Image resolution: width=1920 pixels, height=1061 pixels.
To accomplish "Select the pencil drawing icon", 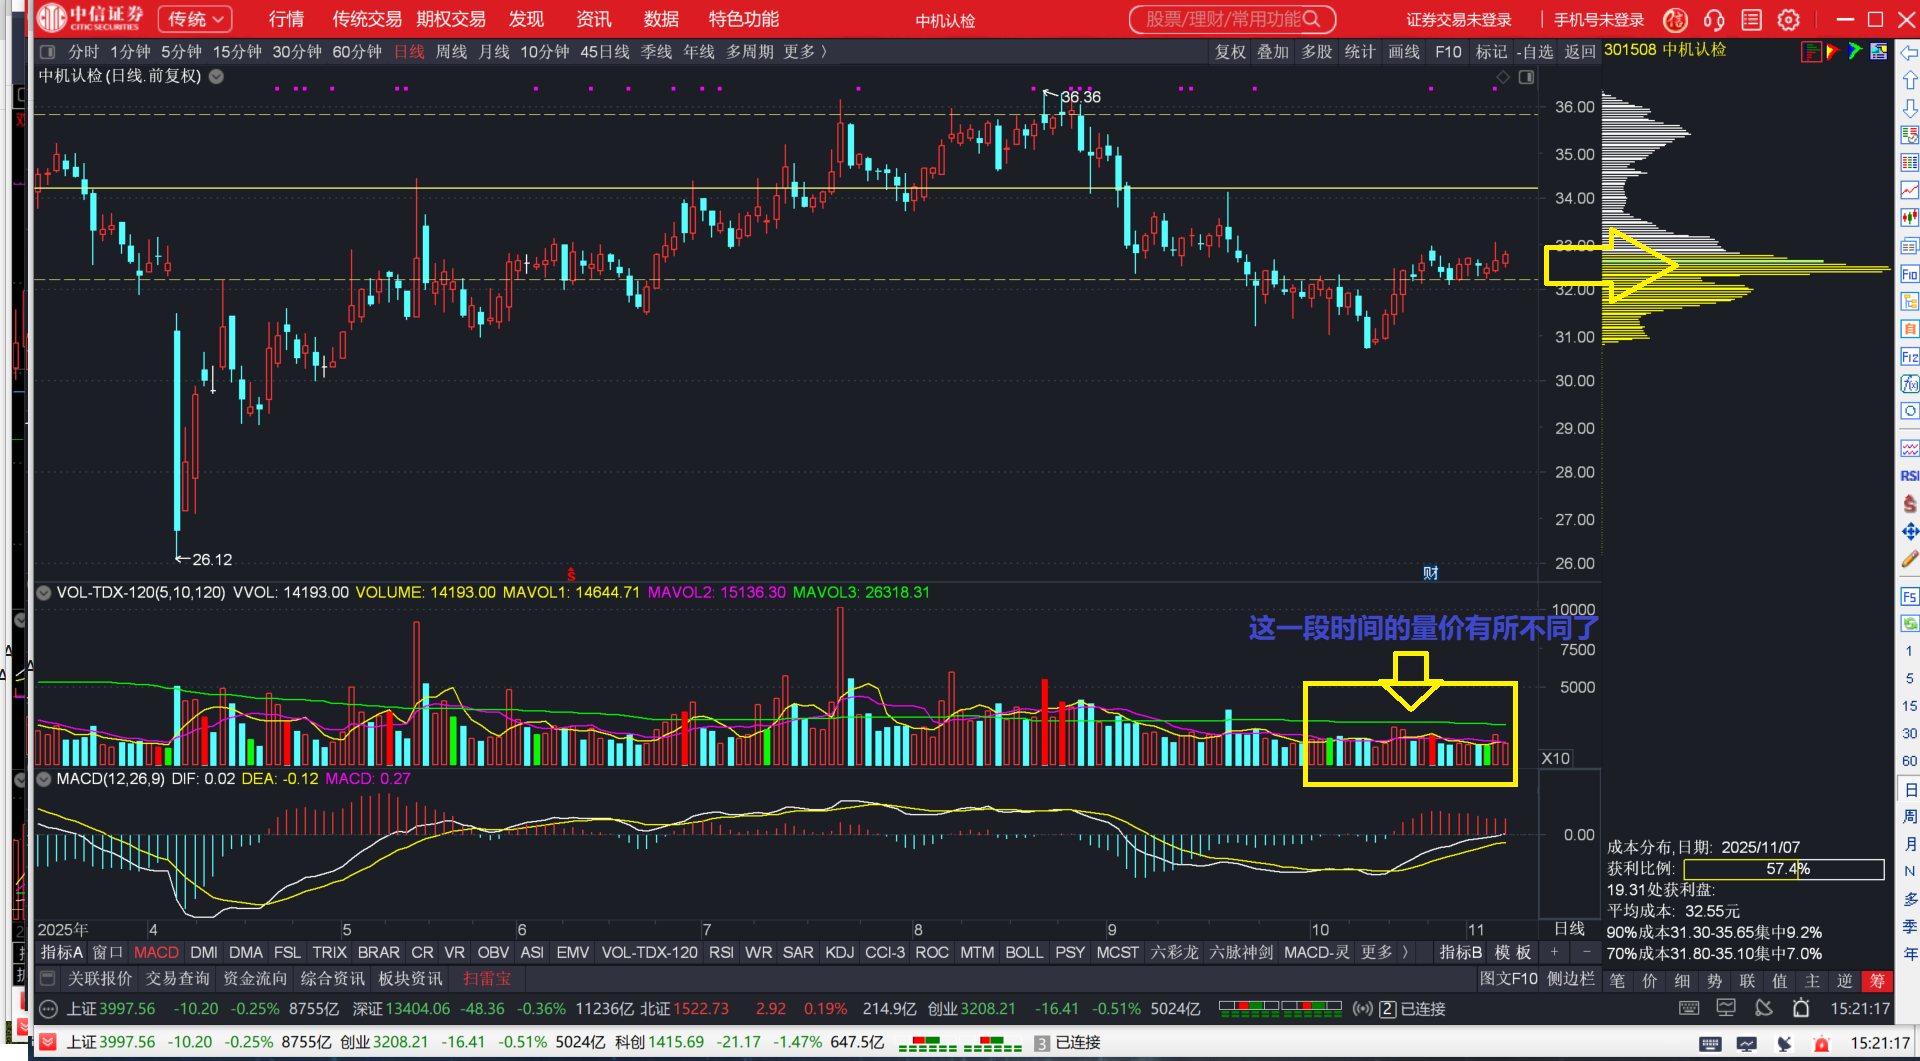I will [x=1909, y=559].
